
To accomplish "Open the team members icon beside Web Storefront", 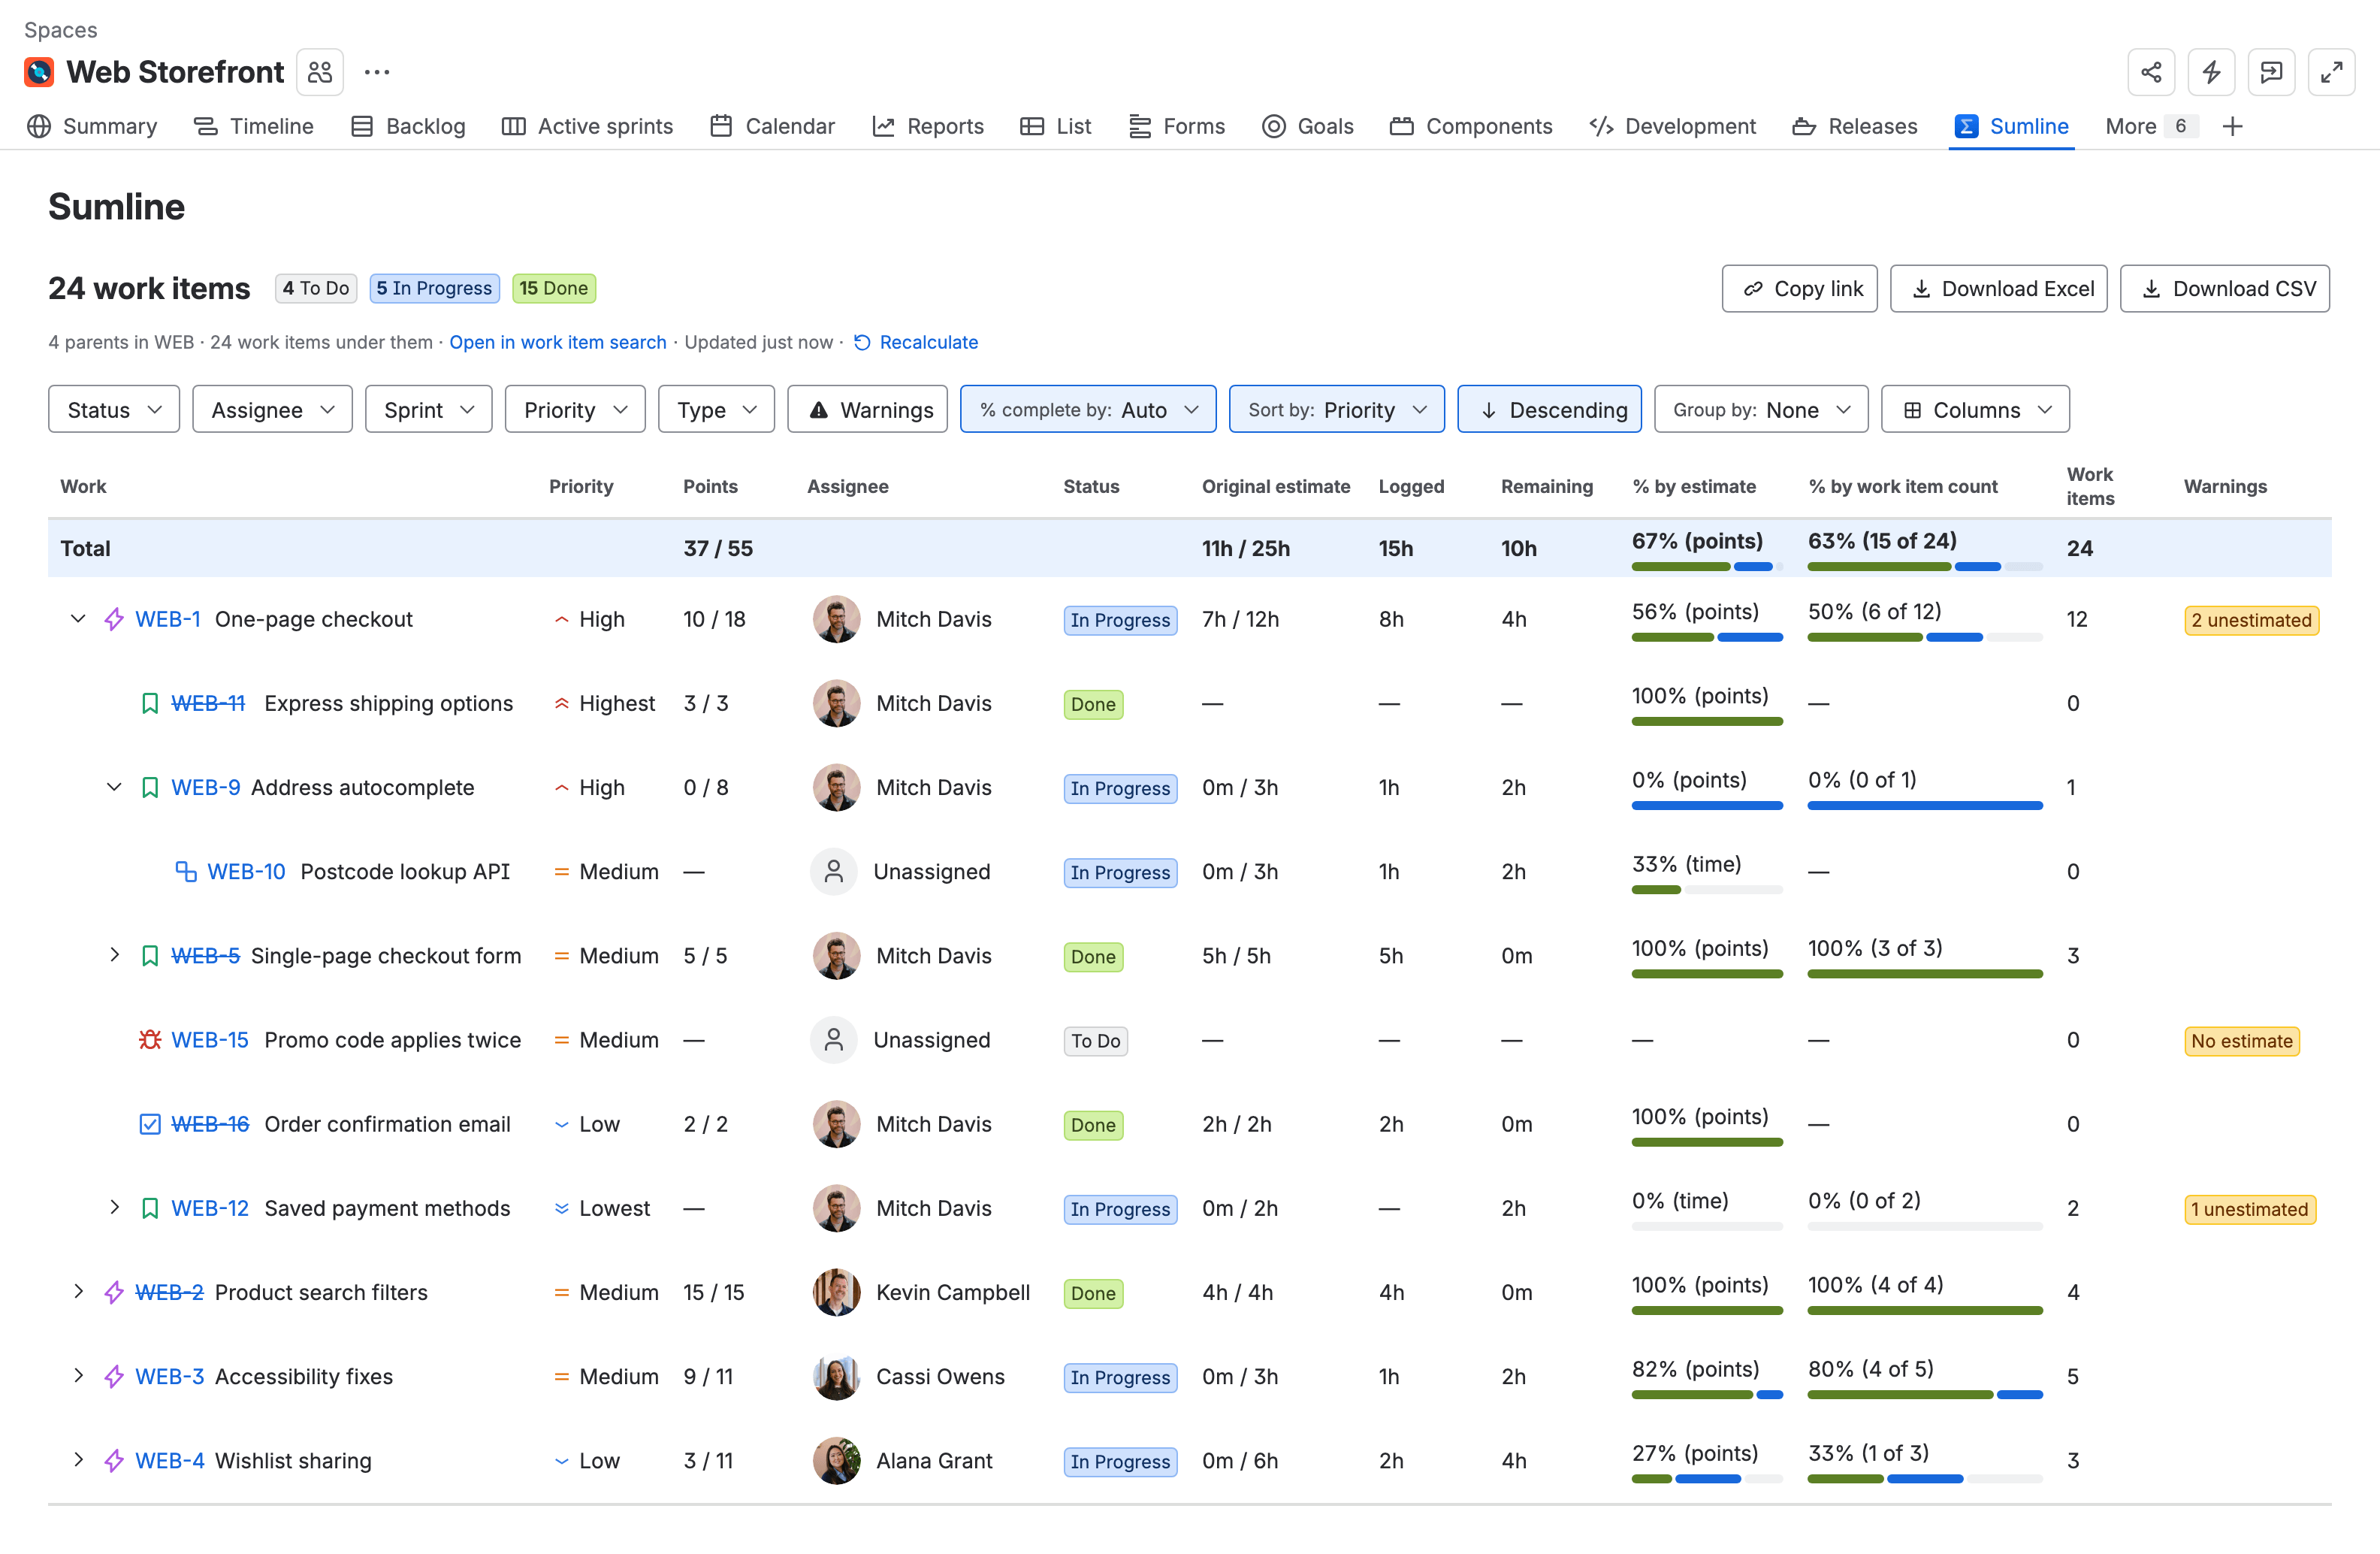I will click(x=320, y=72).
